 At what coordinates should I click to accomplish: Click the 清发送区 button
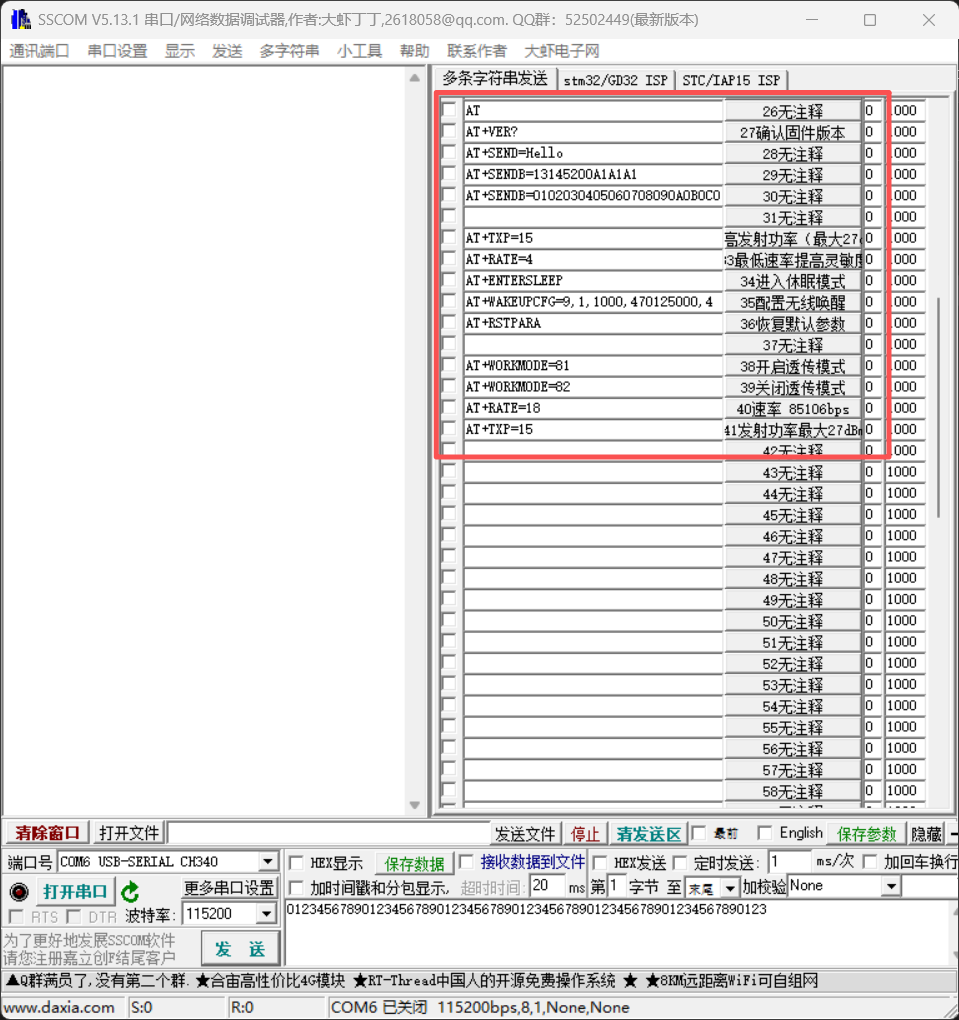point(649,833)
